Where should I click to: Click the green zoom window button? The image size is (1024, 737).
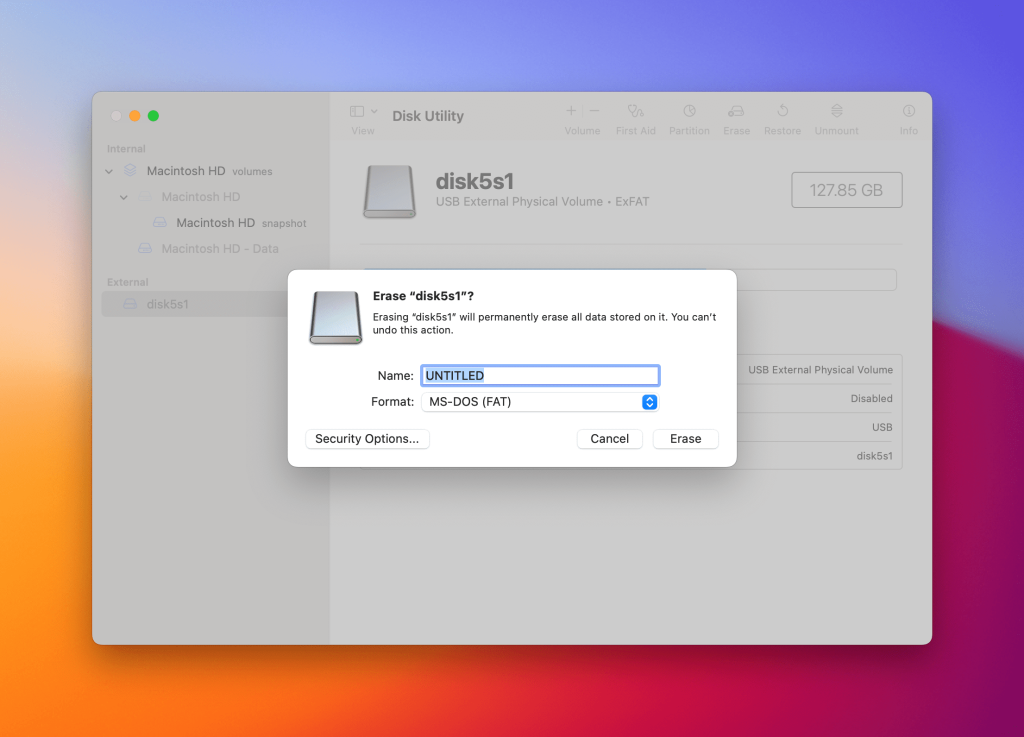153,116
